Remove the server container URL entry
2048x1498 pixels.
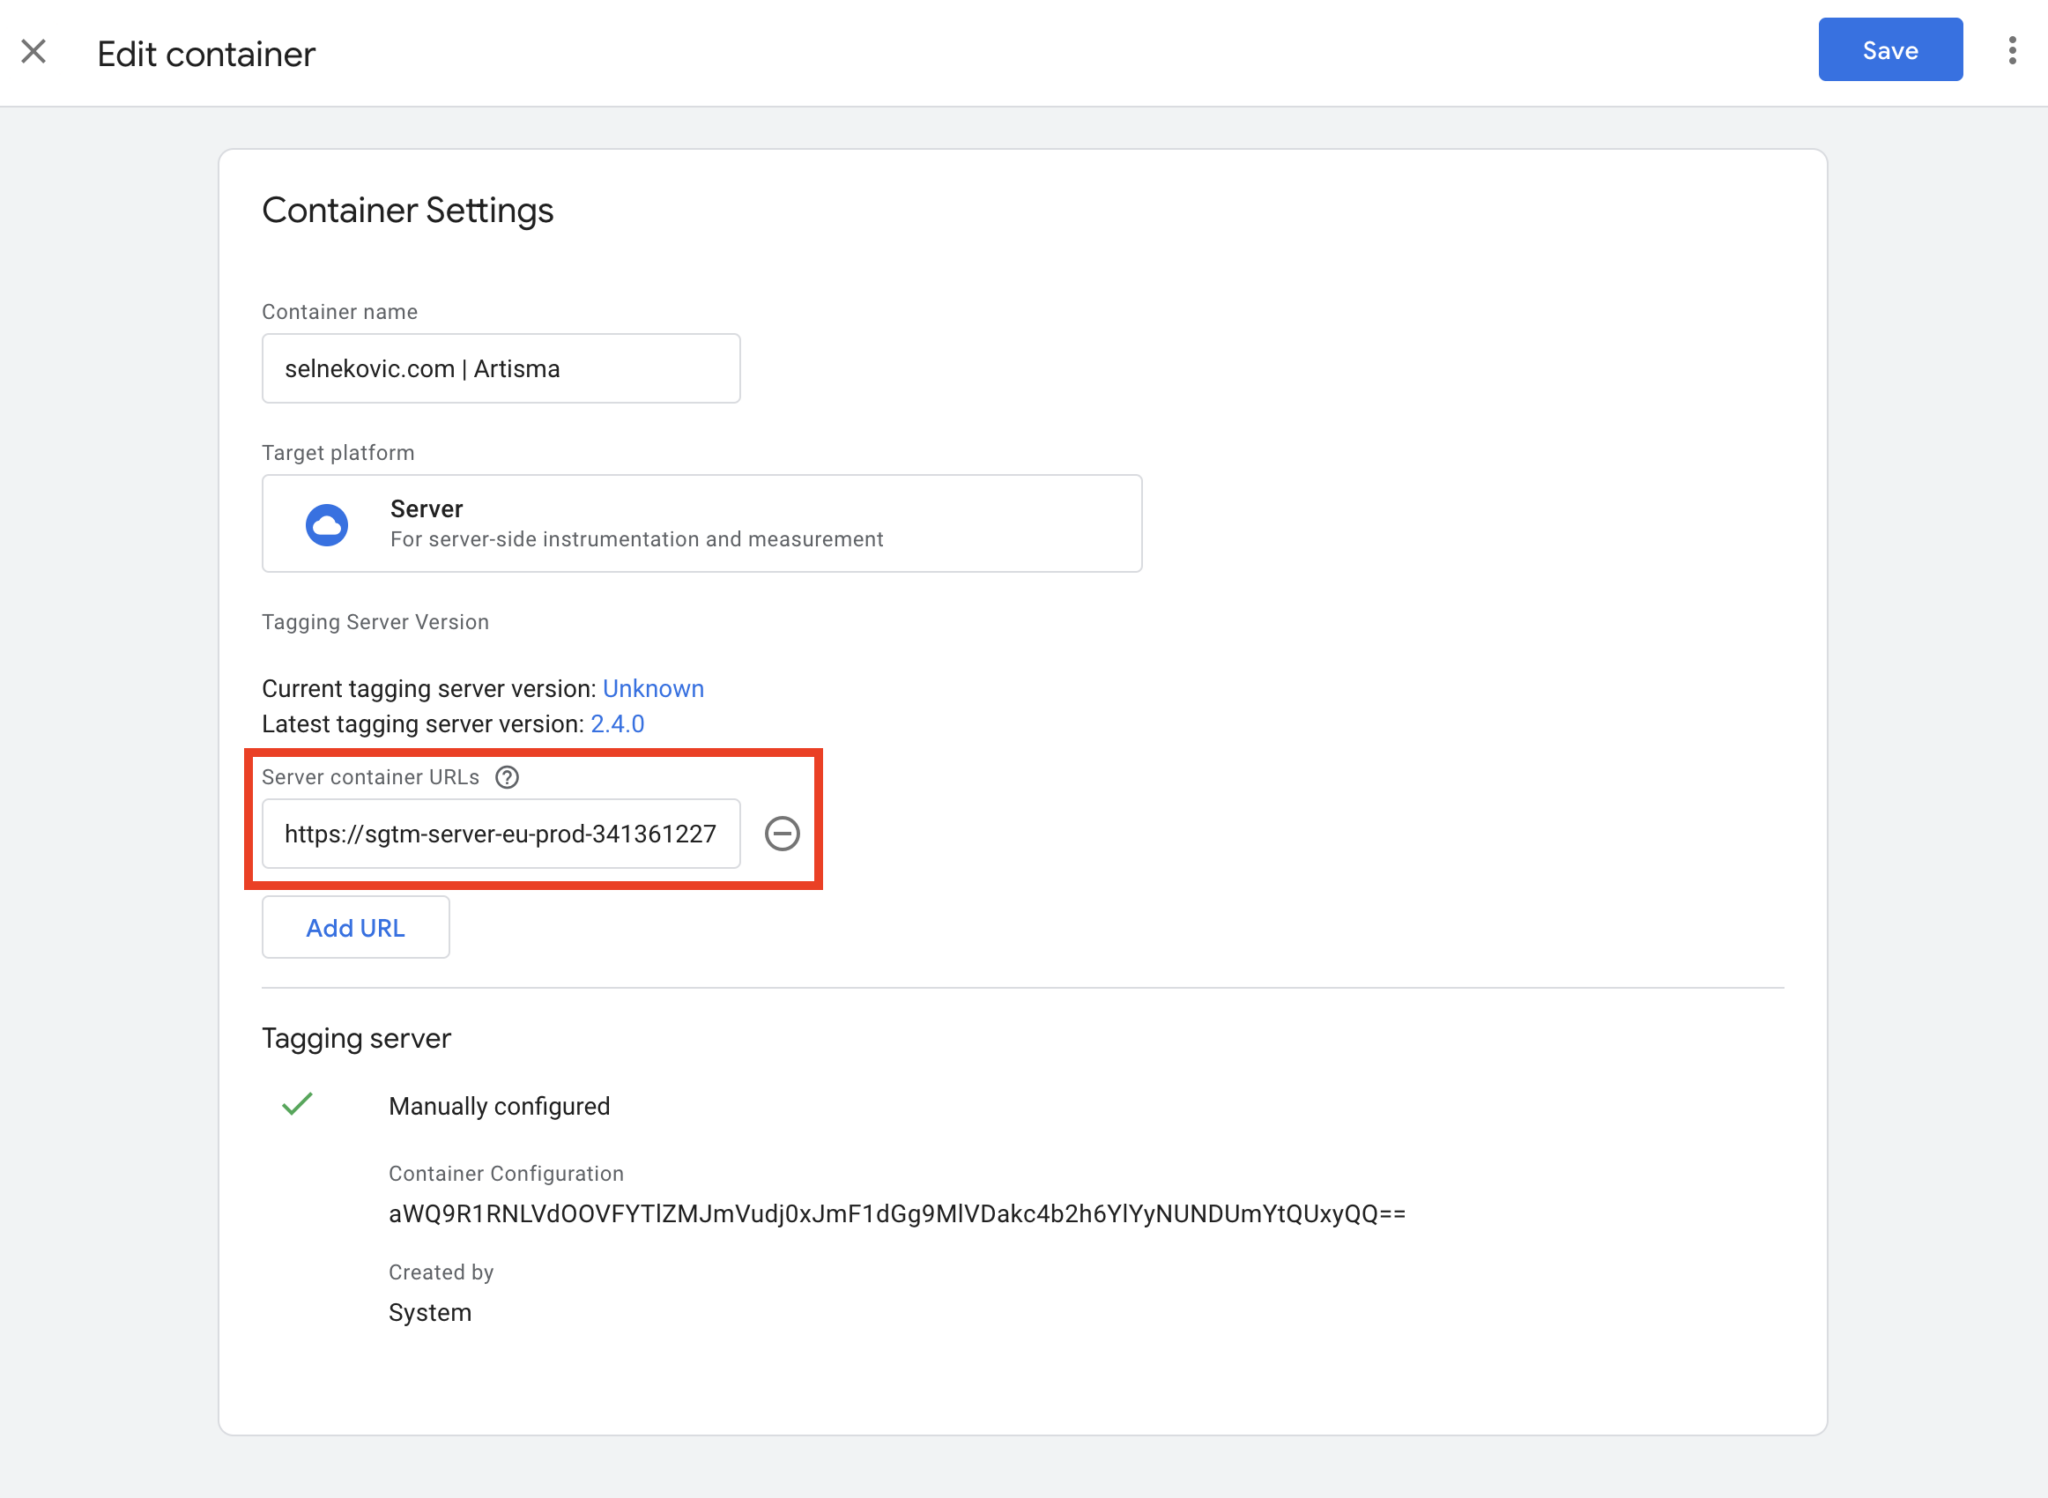[783, 833]
